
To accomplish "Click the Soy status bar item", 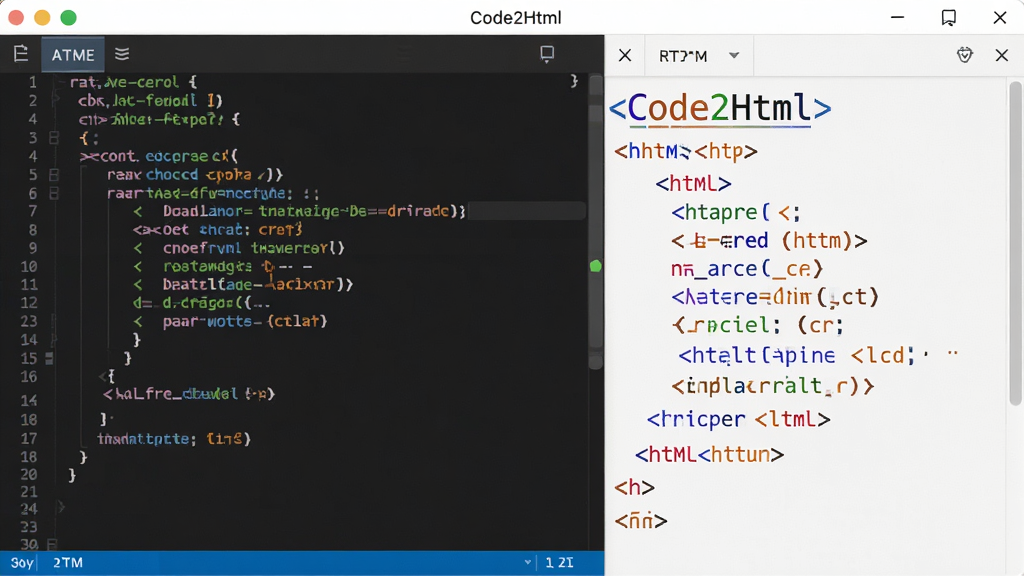I will coord(22,562).
